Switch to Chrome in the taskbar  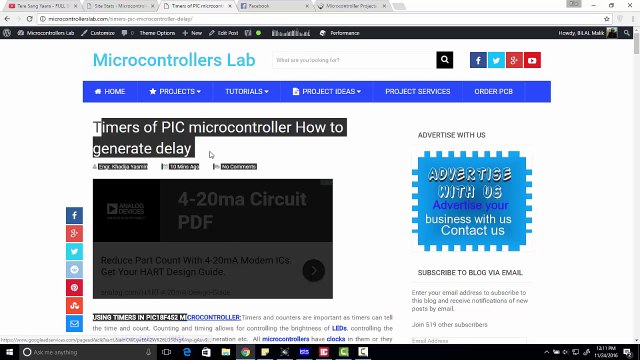pos(245,352)
